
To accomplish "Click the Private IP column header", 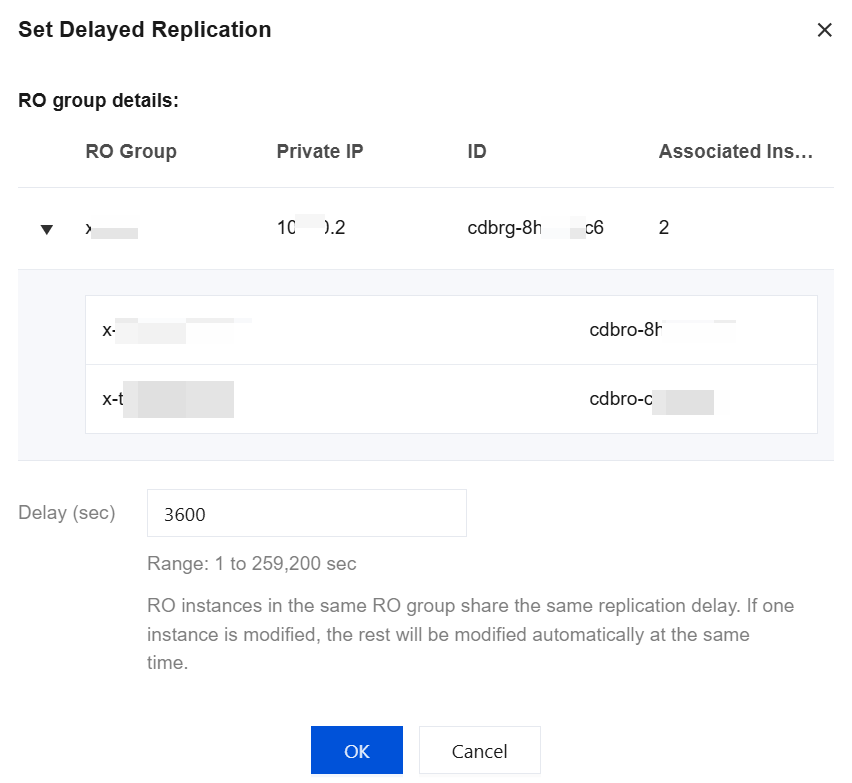I will [x=319, y=152].
